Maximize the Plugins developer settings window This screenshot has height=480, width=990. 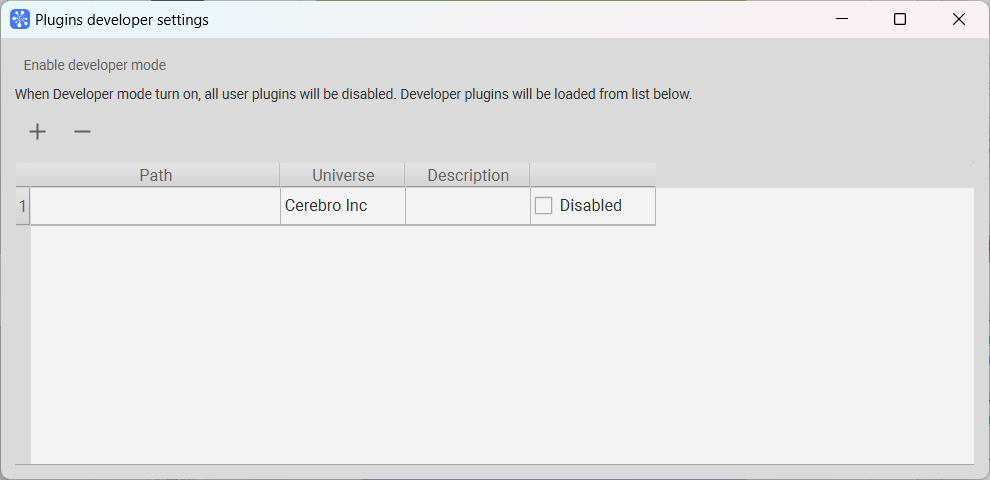tap(900, 20)
